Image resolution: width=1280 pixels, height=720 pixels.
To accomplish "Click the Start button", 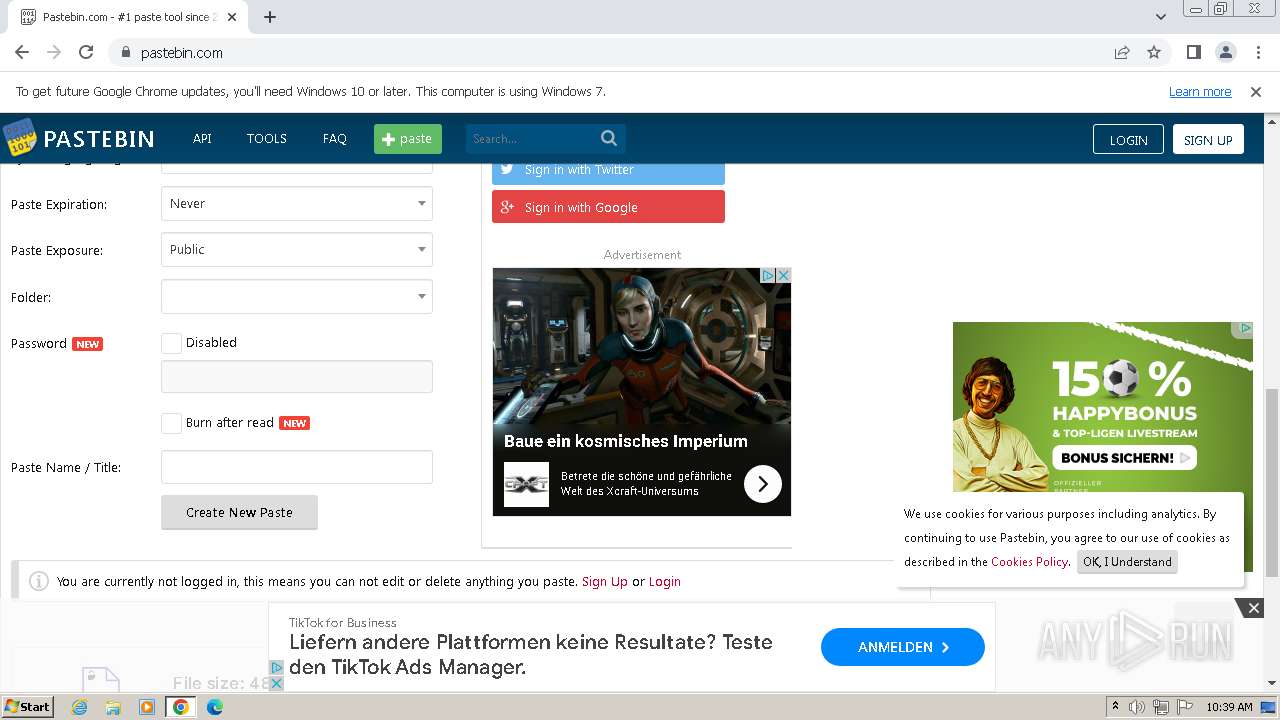I will click(x=27, y=707).
